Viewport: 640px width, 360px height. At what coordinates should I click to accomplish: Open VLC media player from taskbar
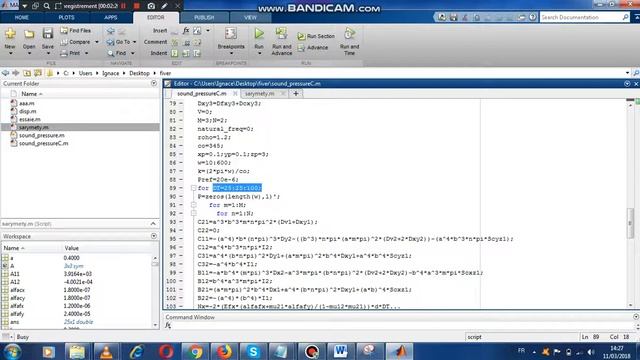click(x=107, y=351)
